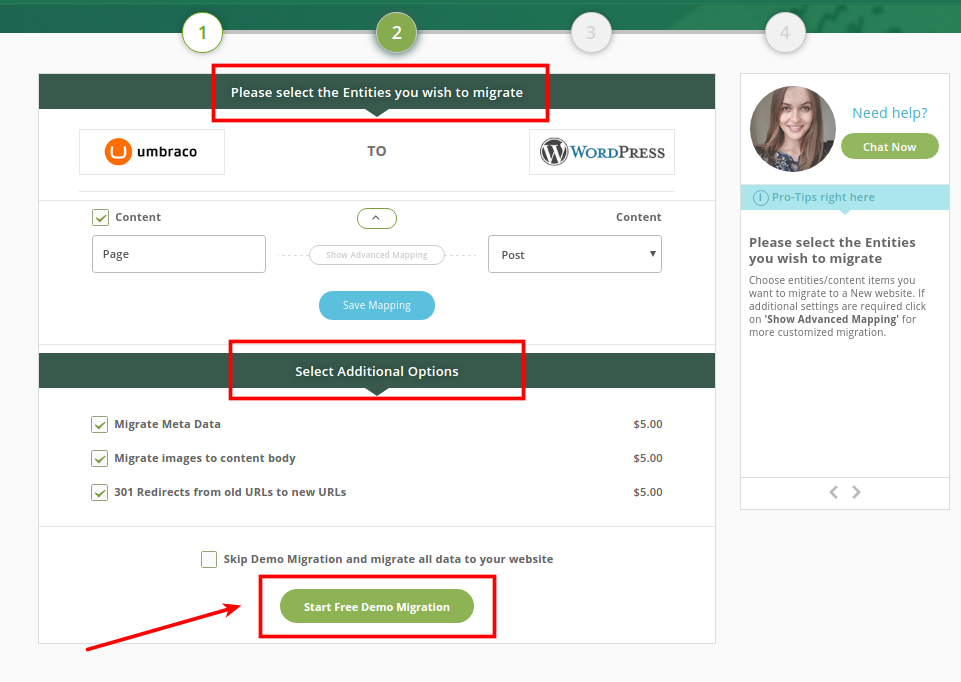Click the Save Mapping button

[x=377, y=305]
